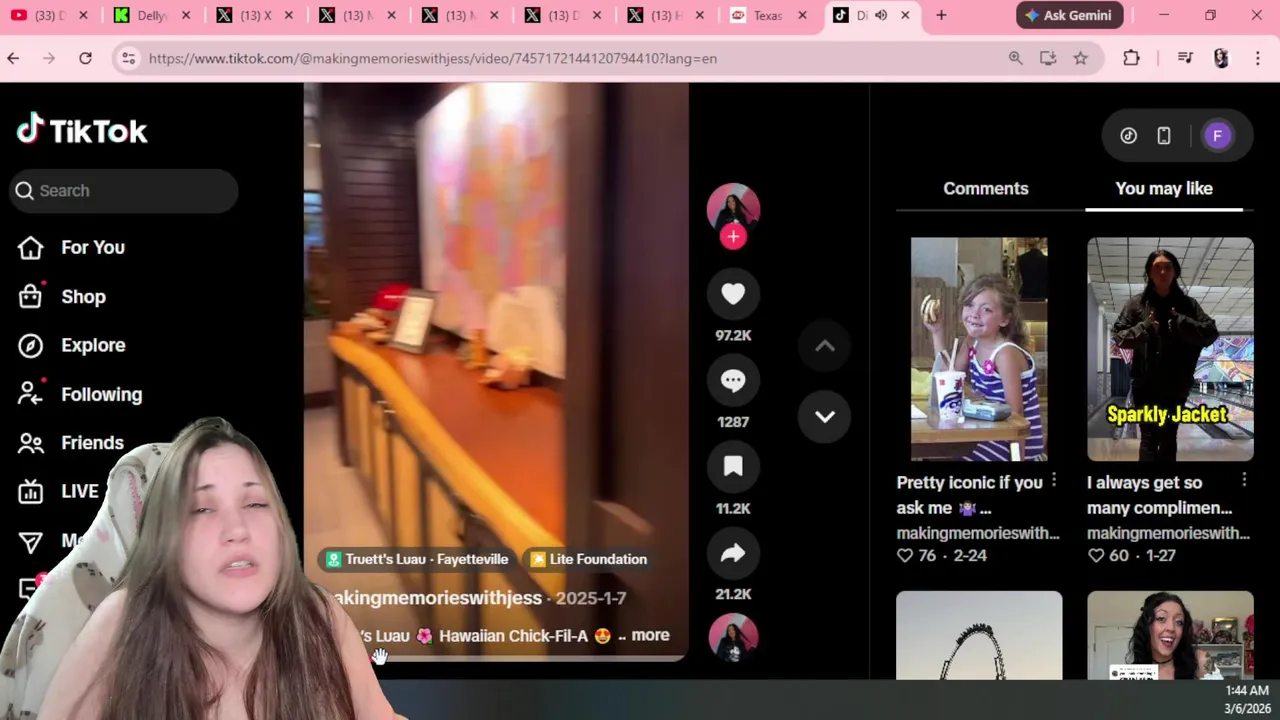Open comments via speech bubble icon

click(x=733, y=380)
